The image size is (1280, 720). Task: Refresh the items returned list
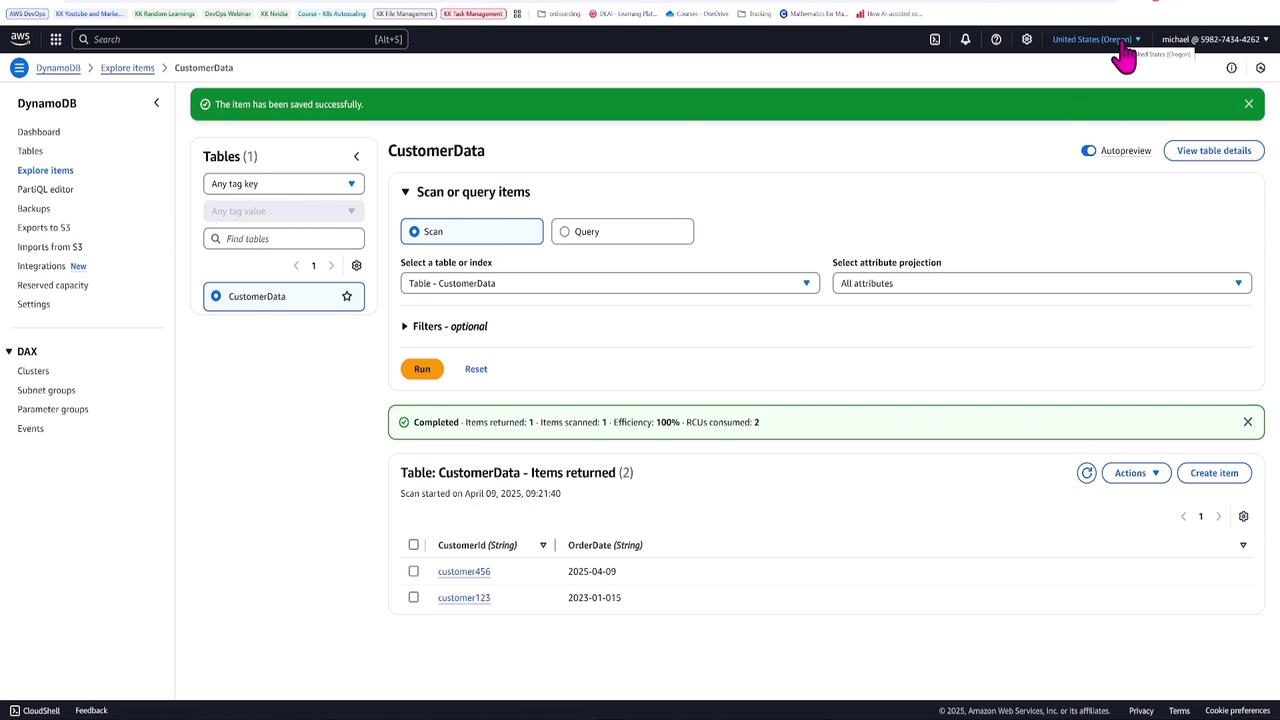(x=1087, y=473)
